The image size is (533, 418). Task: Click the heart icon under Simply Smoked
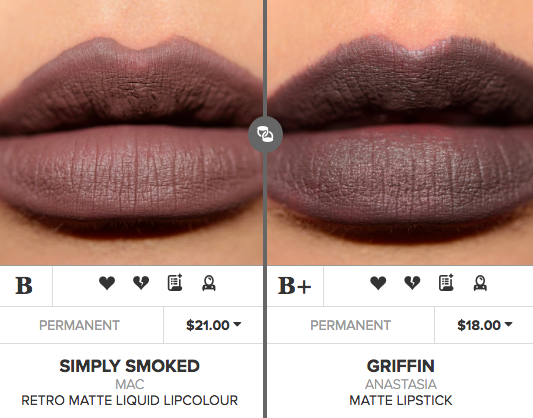[107, 283]
